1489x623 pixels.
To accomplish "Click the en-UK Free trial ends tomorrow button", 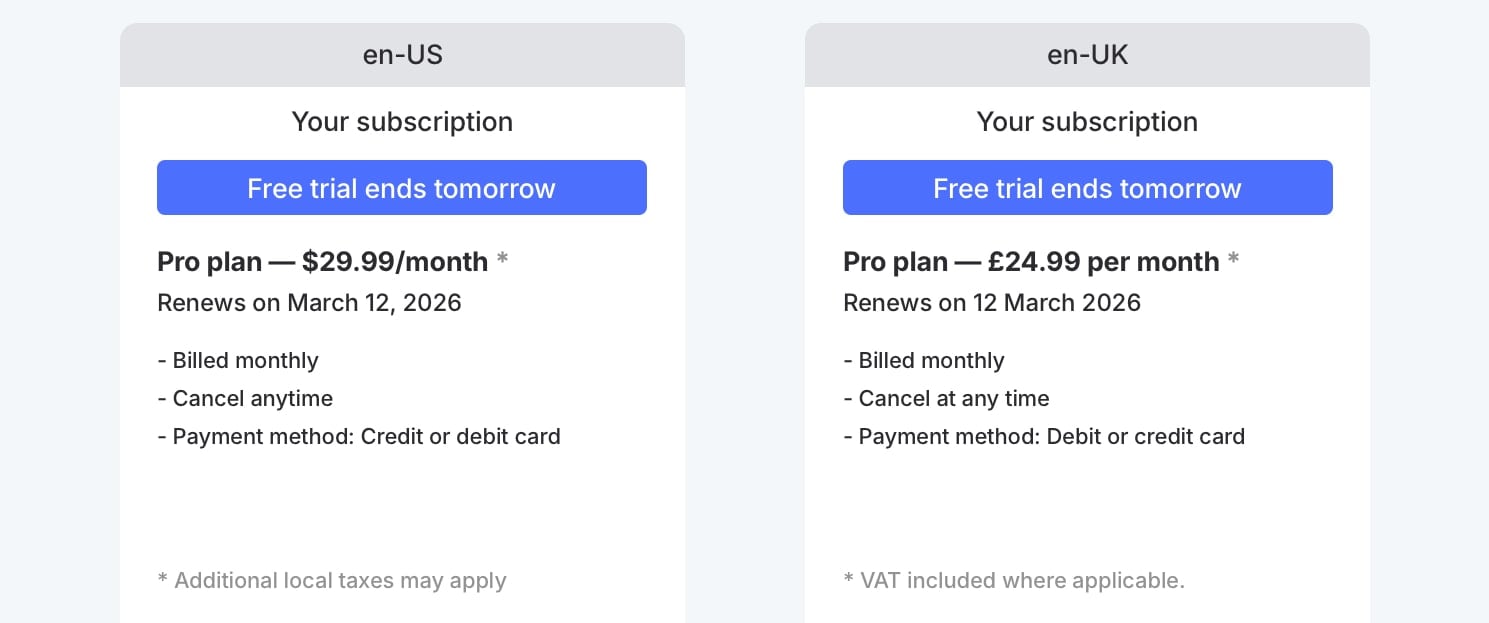I will (x=1087, y=188).
